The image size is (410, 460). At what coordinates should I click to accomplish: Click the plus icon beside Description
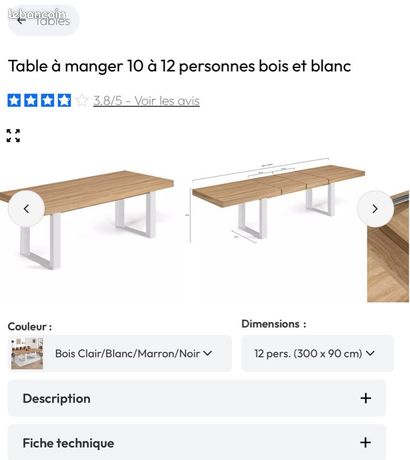(x=366, y=398)
